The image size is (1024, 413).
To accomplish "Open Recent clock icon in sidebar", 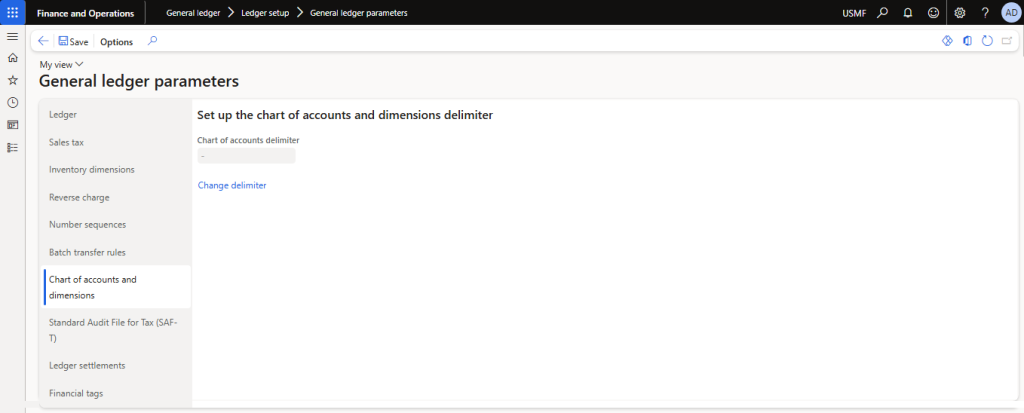I will (x=12, y=102).
